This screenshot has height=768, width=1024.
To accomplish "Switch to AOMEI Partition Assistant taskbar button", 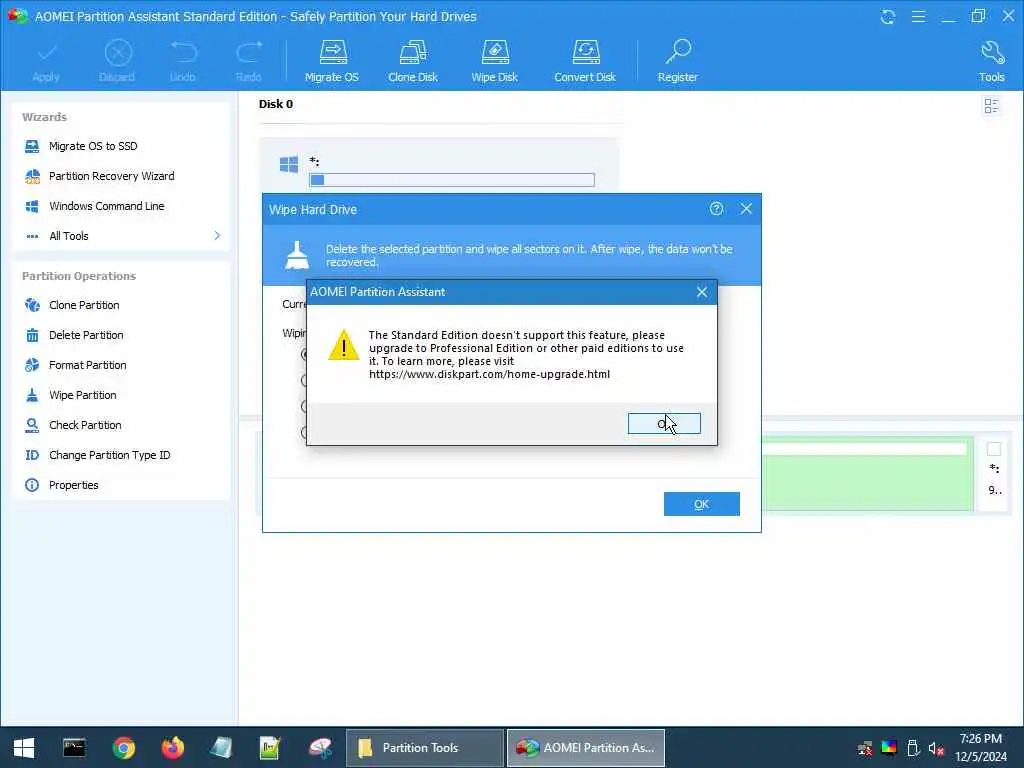I will pyautogui.click(x=586, y=748).
